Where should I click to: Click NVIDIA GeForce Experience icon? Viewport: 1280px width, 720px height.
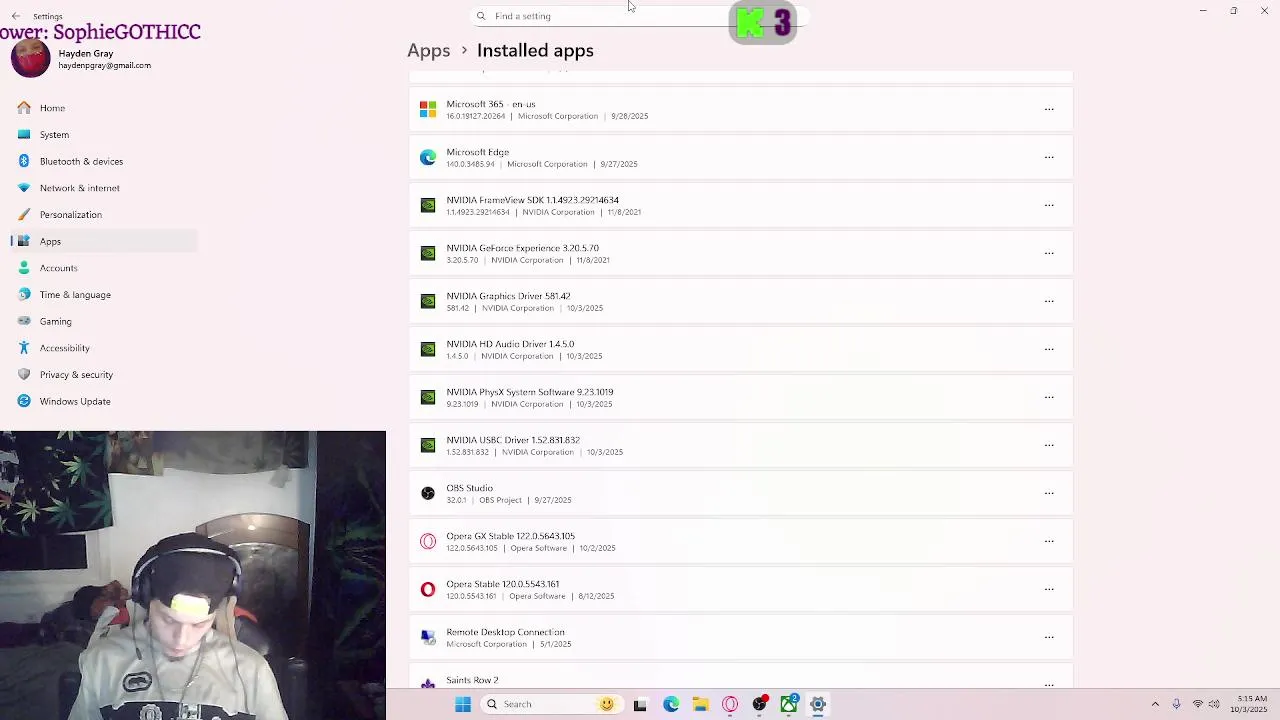pyautogui.click(x=428, y=253)
